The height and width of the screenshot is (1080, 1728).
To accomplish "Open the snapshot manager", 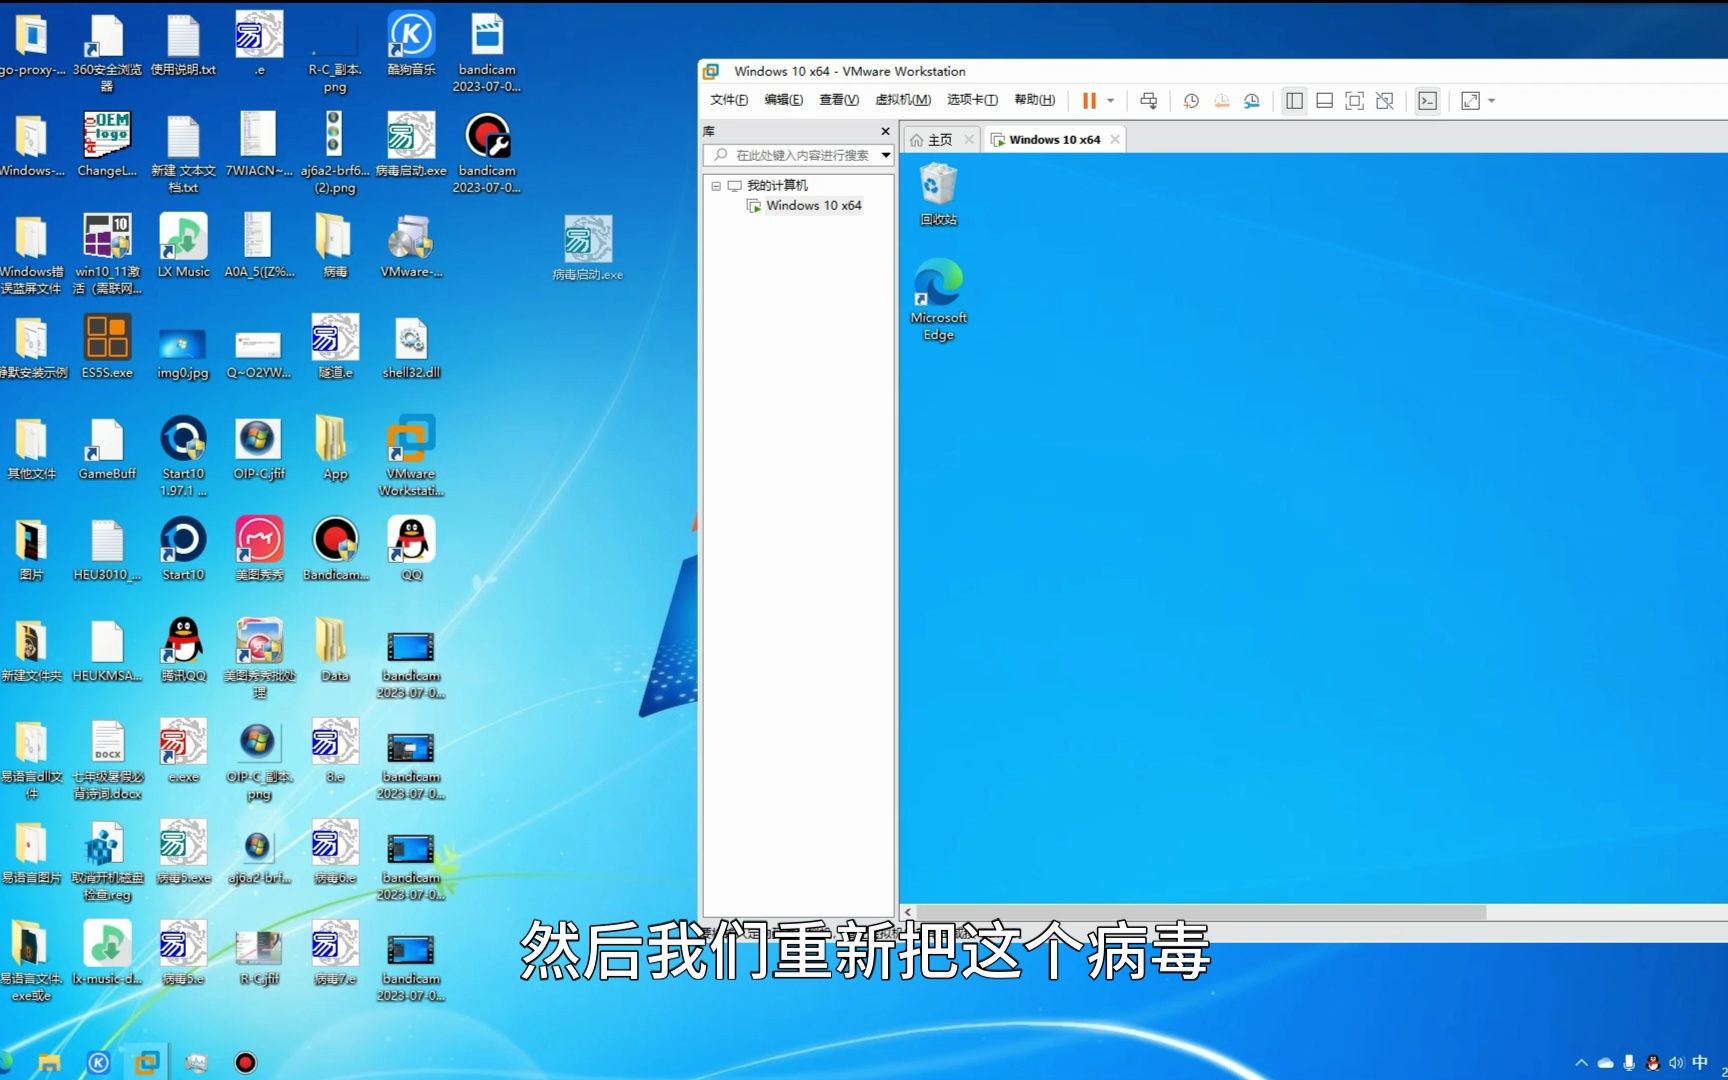I will pyautogui.click(x=1251, y=100).
